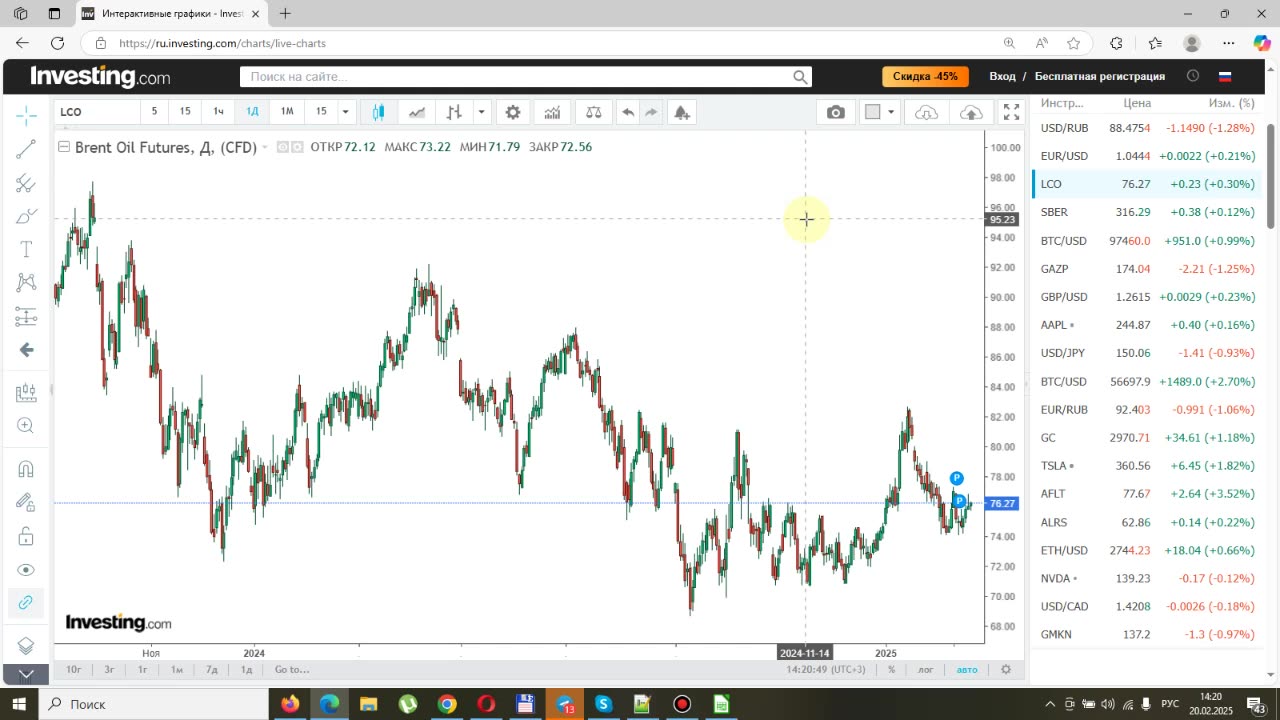
Task: Select GAZP row in watchlist
Action: [x=1145, y=269]
